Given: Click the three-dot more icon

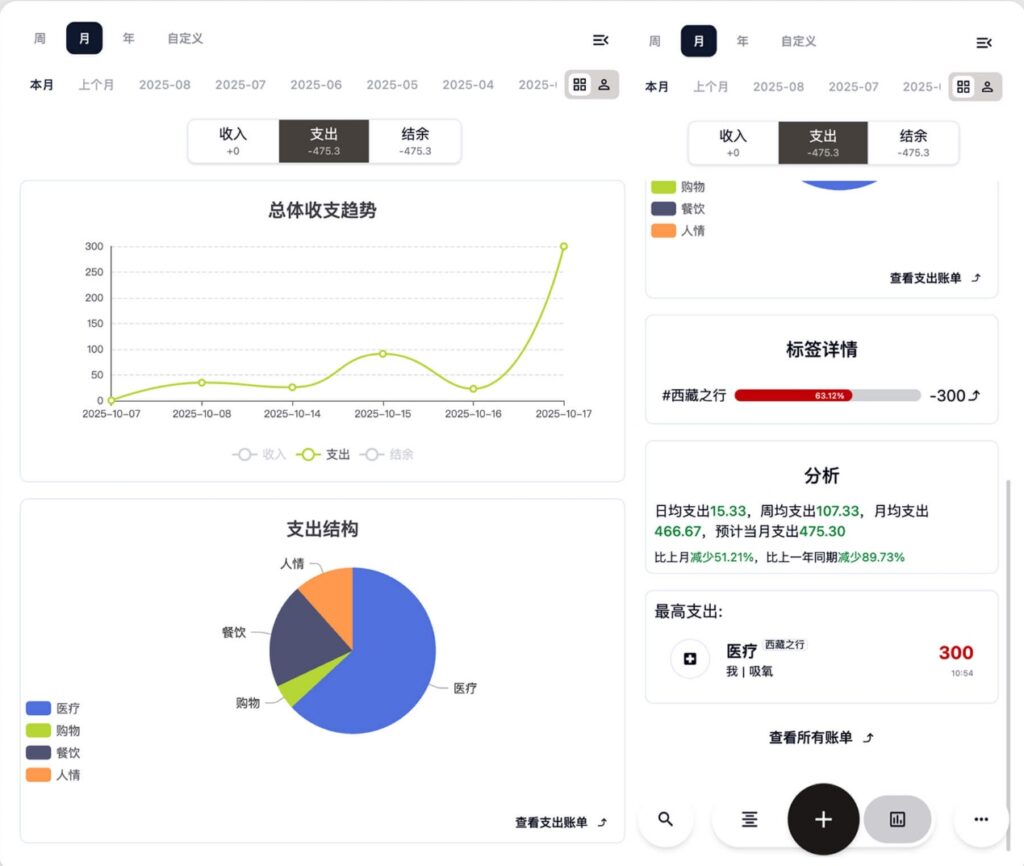Looking at the screenshot, I should pyautogui.click(x=981, y=819).
